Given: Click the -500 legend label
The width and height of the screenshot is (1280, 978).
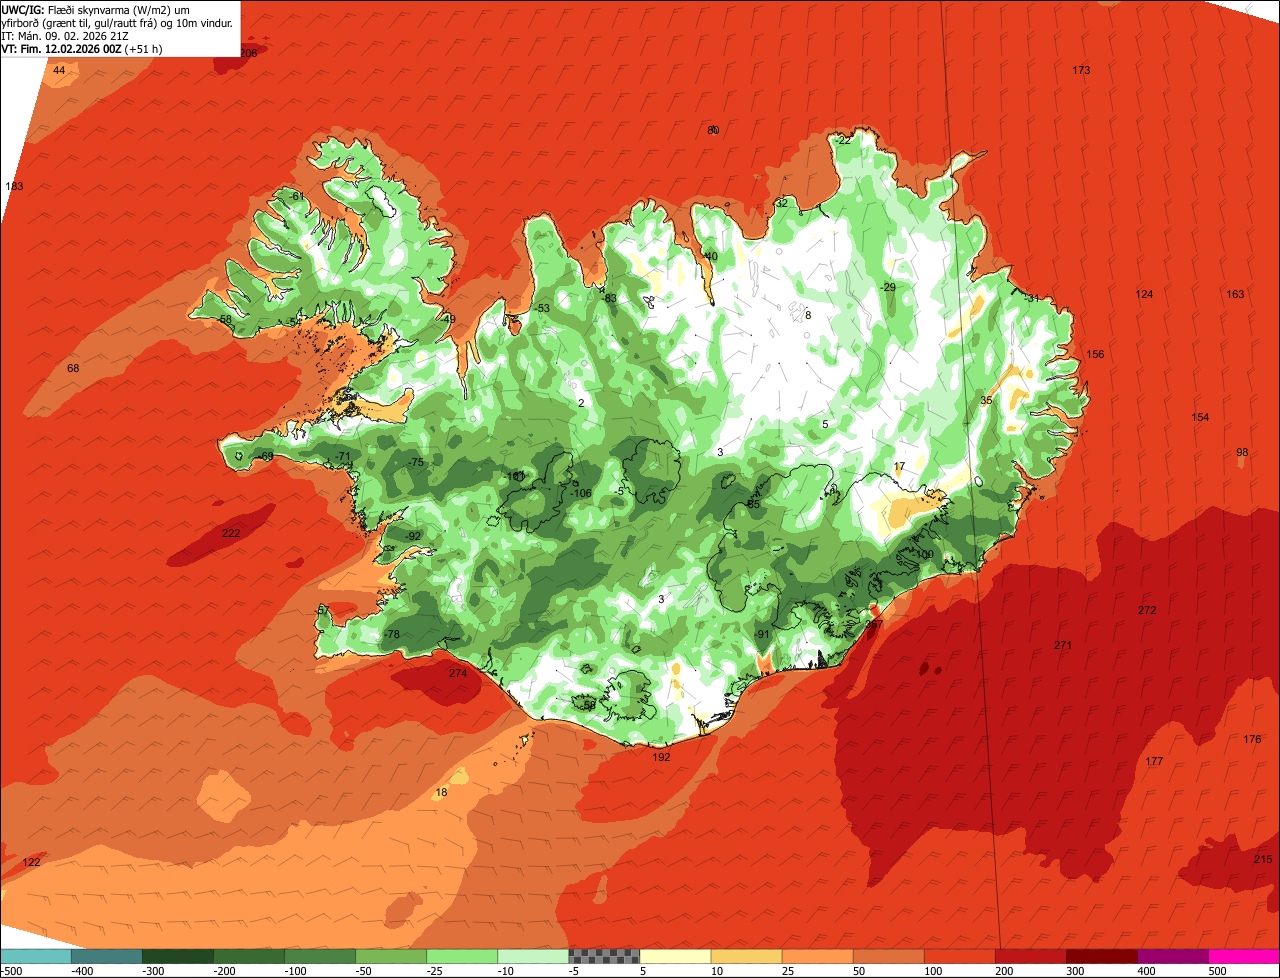Looking at the screenshot, I should tap(11, 970).
